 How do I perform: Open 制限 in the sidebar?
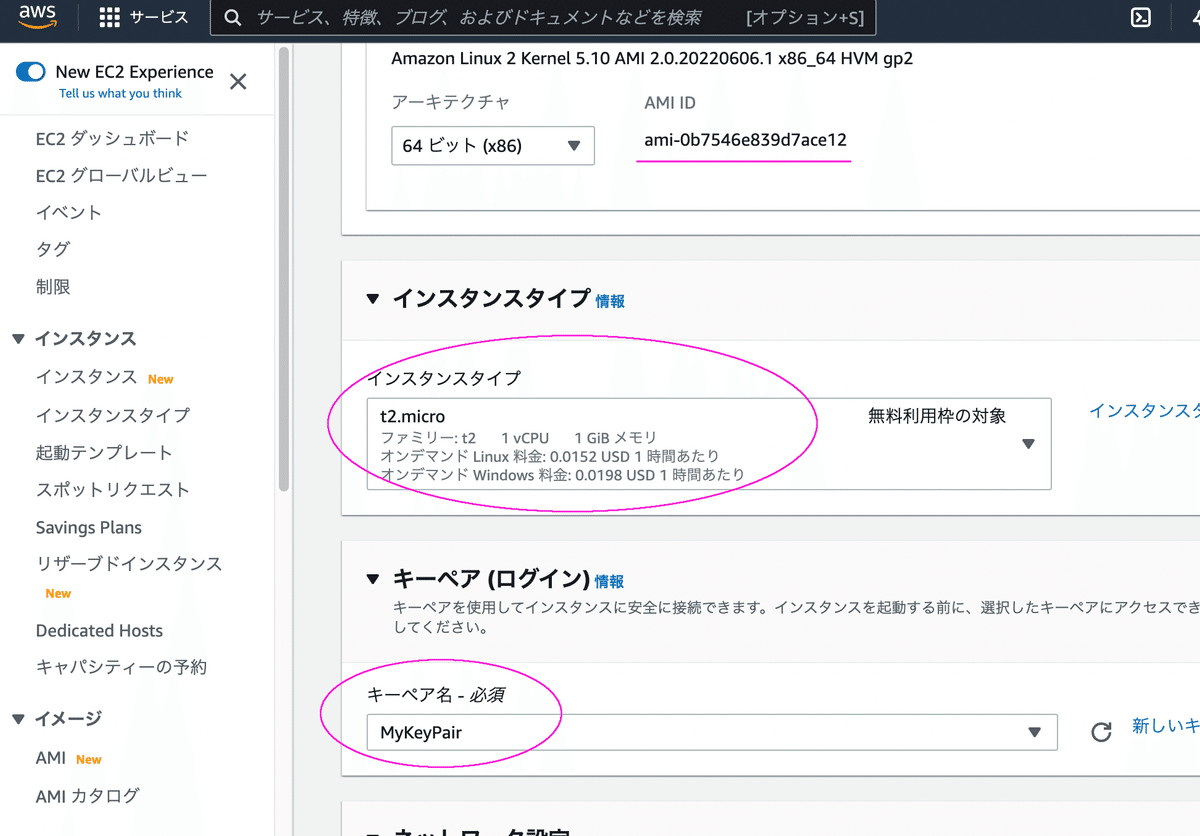coord(52,286)
